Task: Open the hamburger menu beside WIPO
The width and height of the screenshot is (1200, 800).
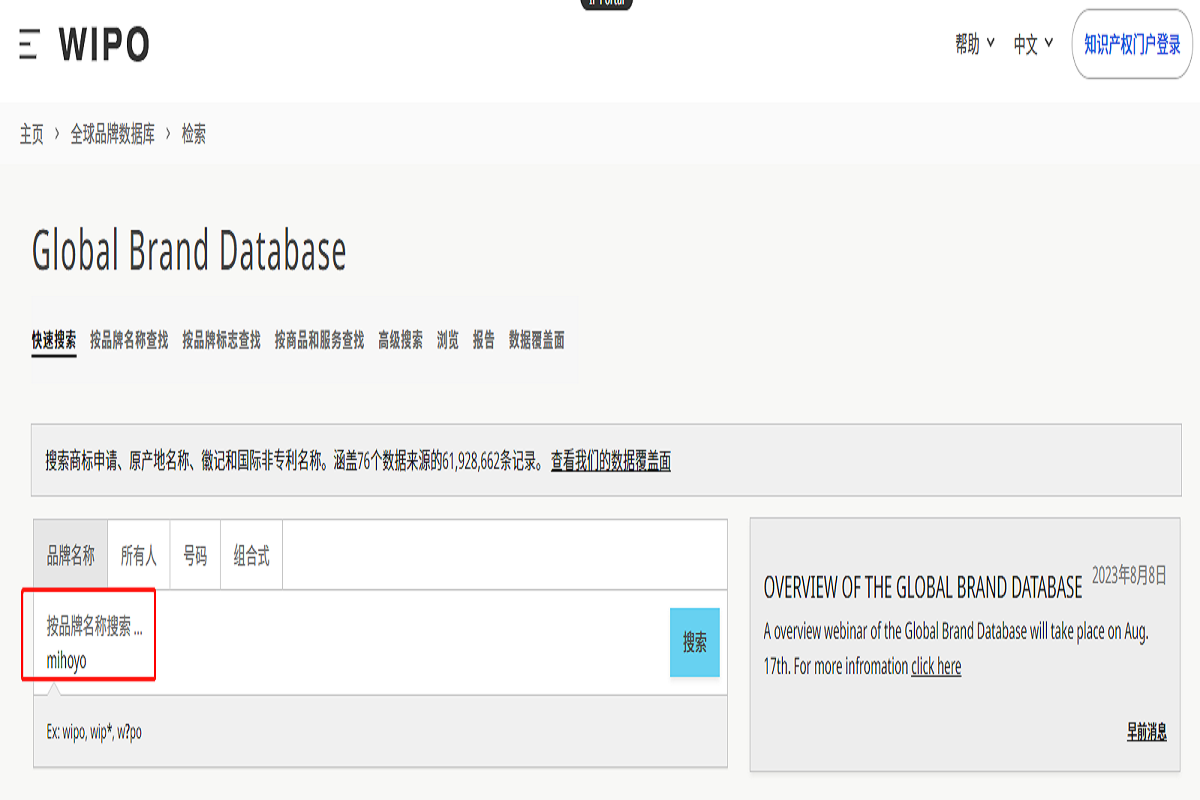Action: point(29,44)
